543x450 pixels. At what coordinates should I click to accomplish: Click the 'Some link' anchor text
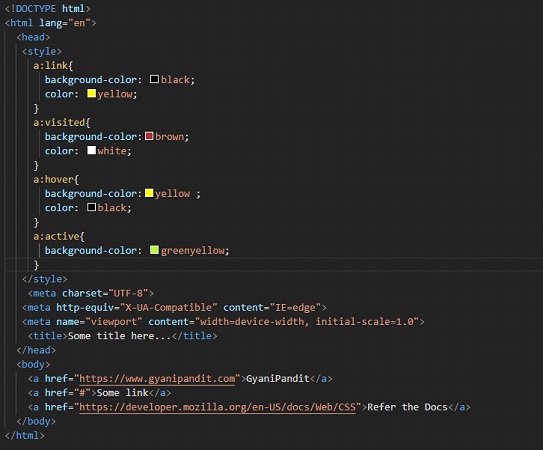click(123, 393)
